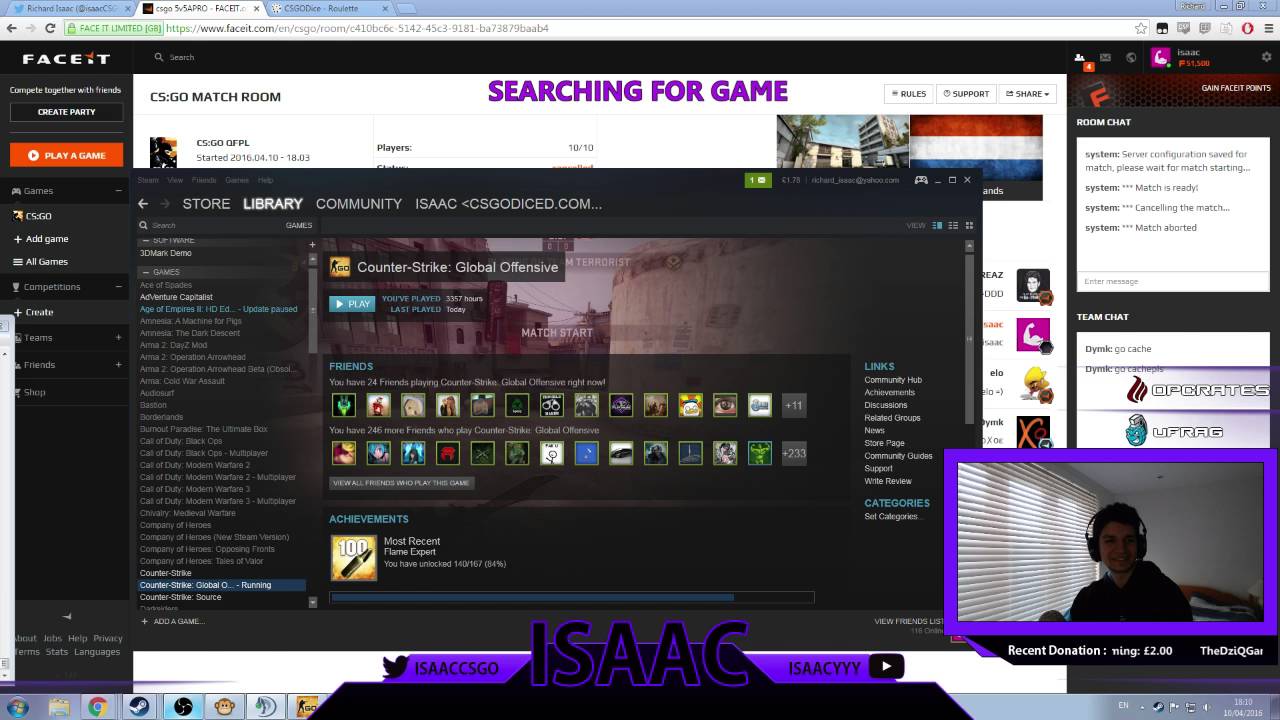Click the first avatar of friends playing now
The height and width of the screenshot is (720, 1280).
(x=344, y=405)
